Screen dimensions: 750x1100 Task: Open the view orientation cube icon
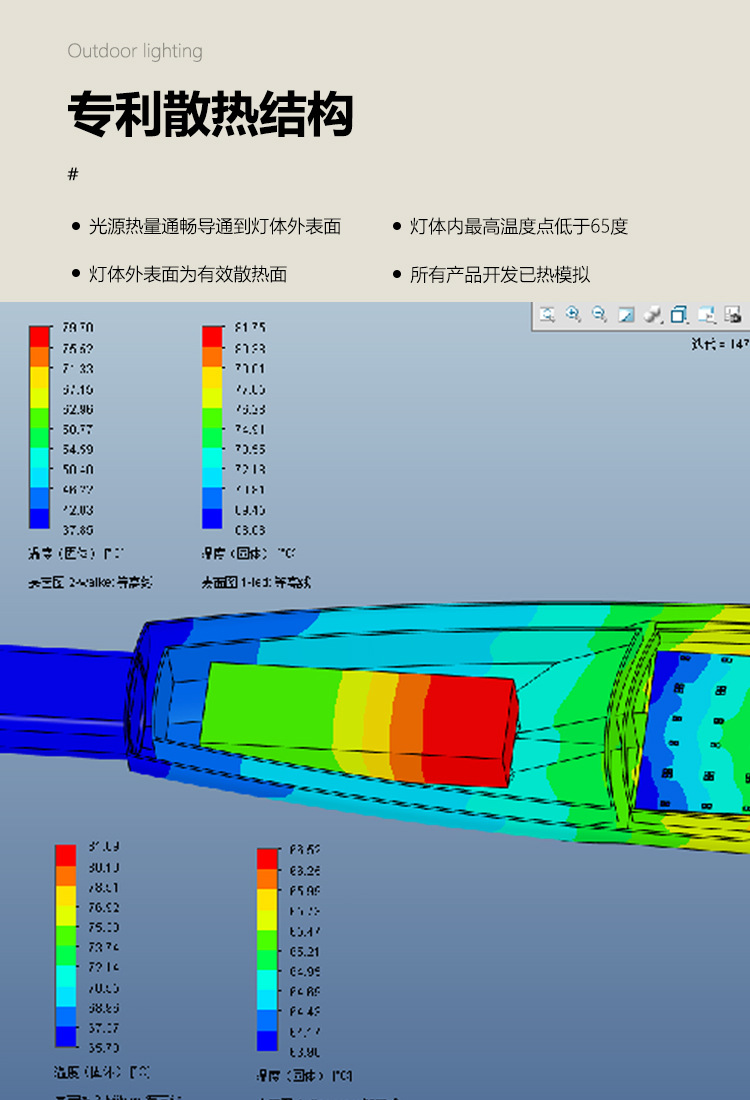[x=679, y=314]
